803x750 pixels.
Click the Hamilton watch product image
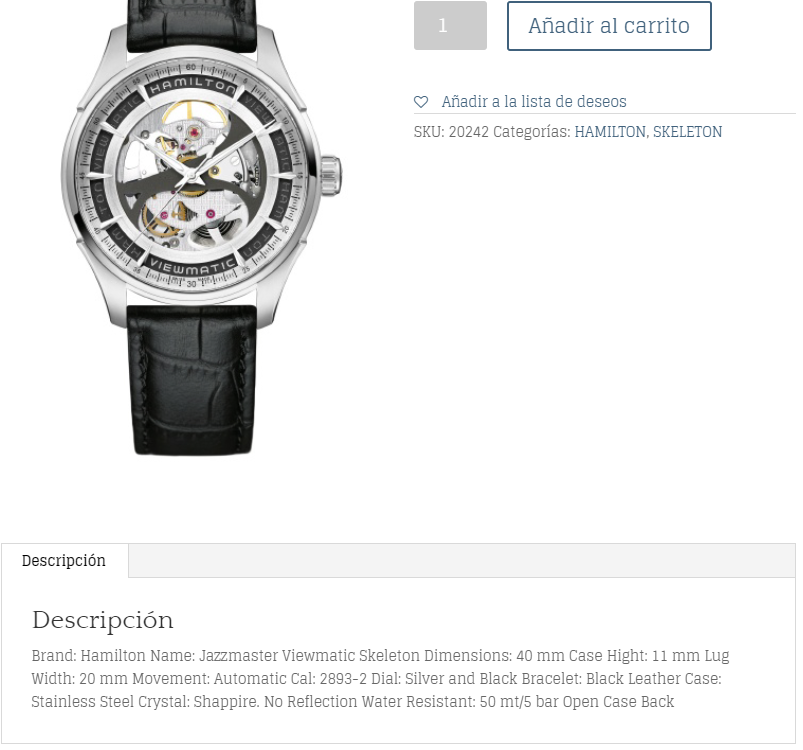(201, 228)
